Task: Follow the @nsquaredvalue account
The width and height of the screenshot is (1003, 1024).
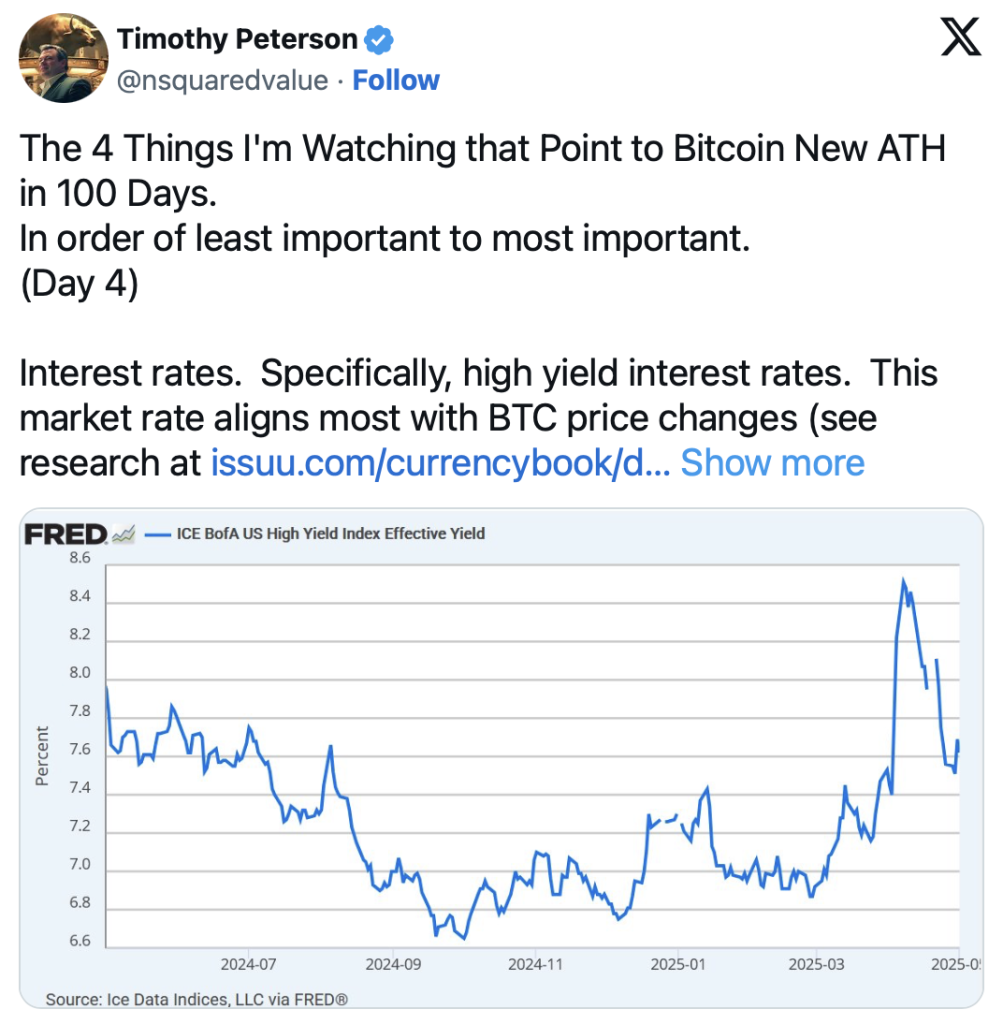Action: (x=396, y=80)
